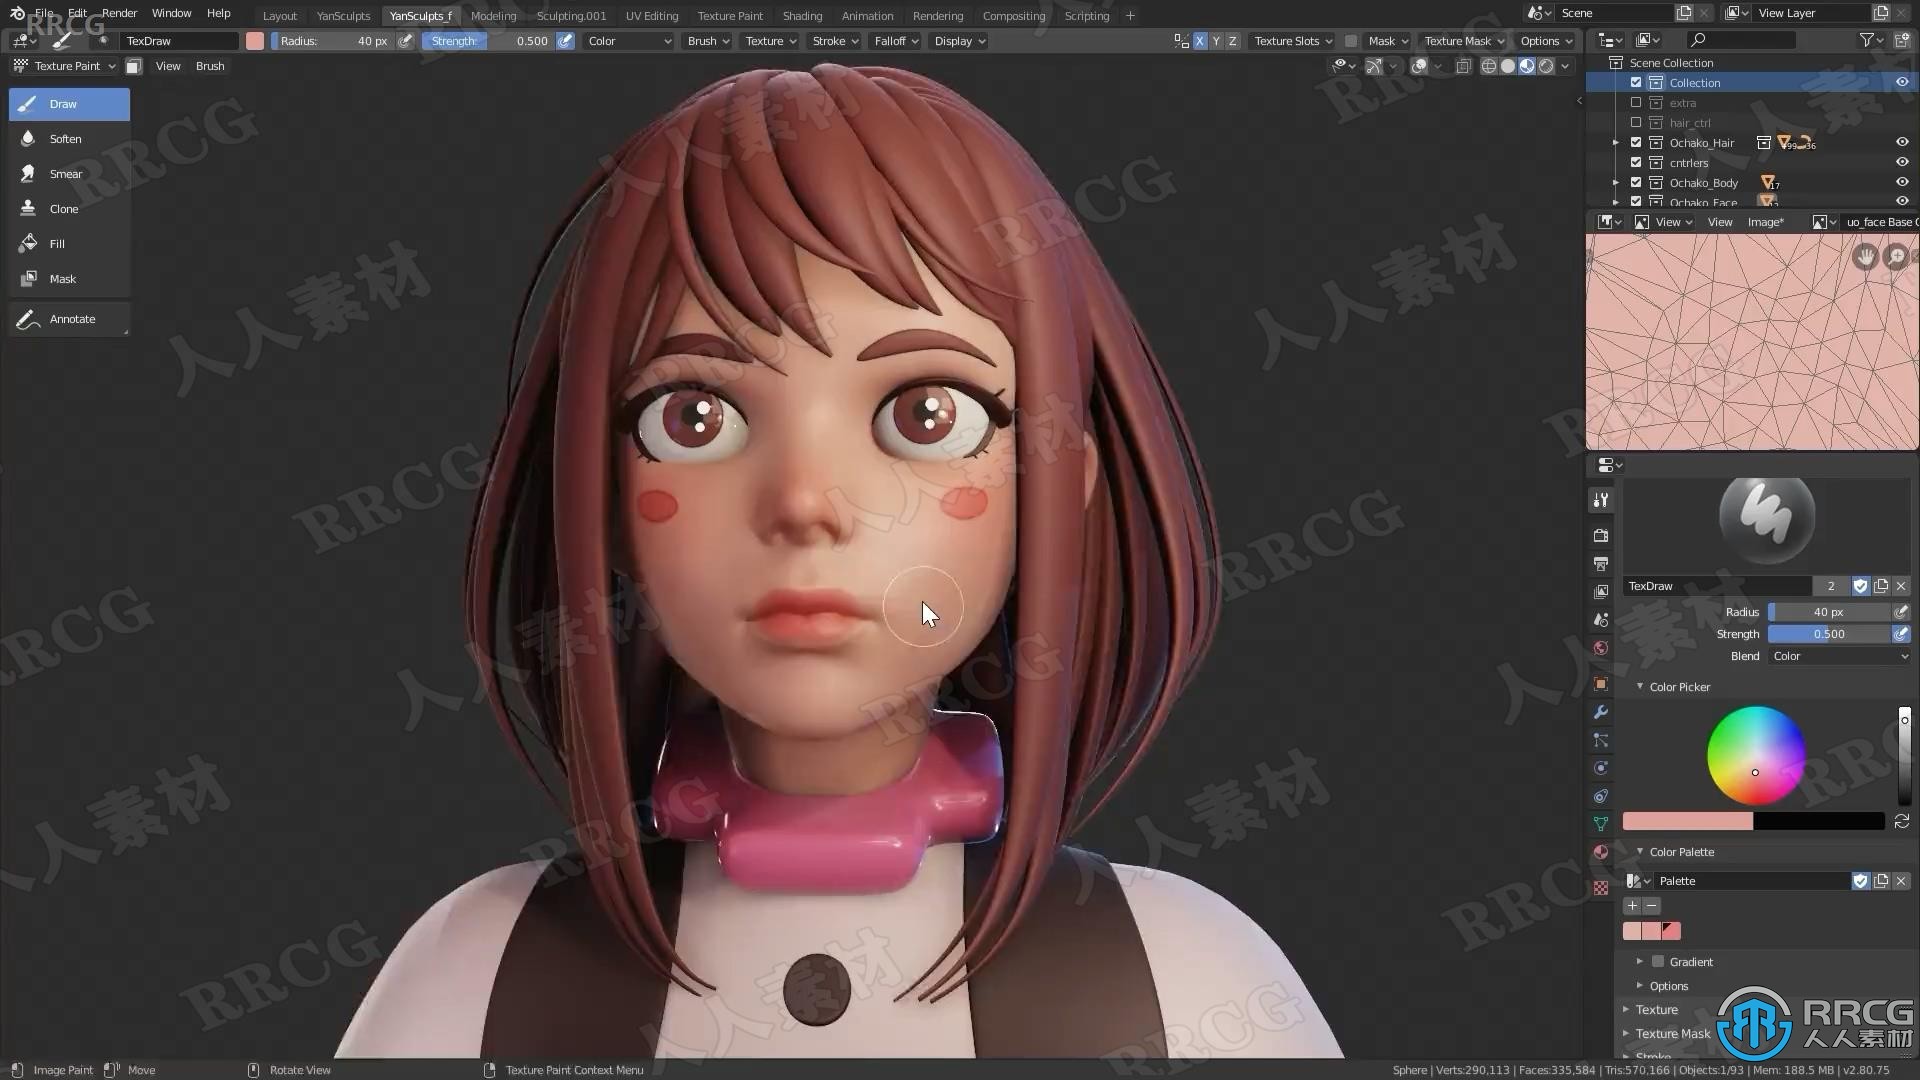Pick a color on the color wheel
This screenshot has width=1920, height=1080.
[1755, 755]
